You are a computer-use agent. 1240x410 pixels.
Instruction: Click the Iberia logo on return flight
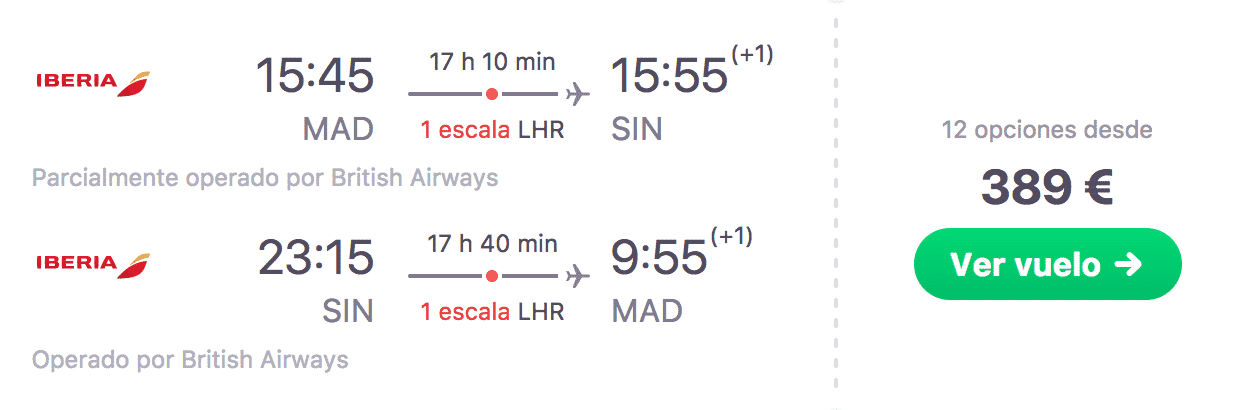(92, 264)
